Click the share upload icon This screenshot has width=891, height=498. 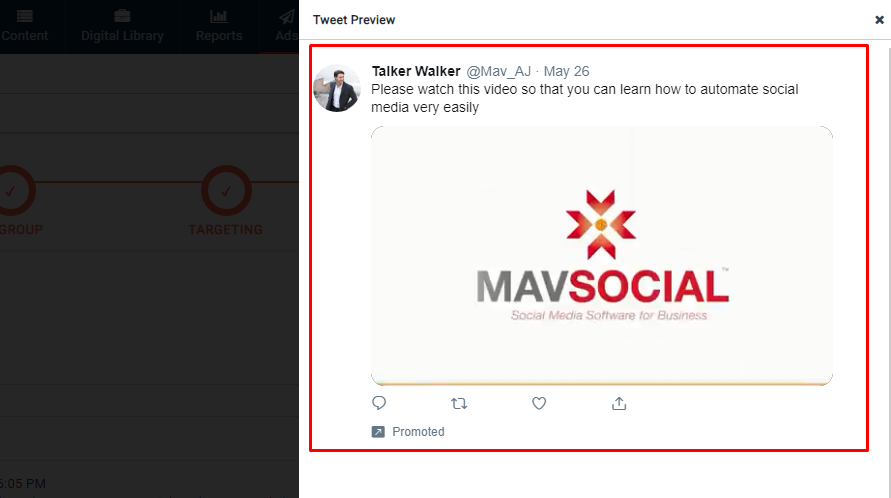619,403
